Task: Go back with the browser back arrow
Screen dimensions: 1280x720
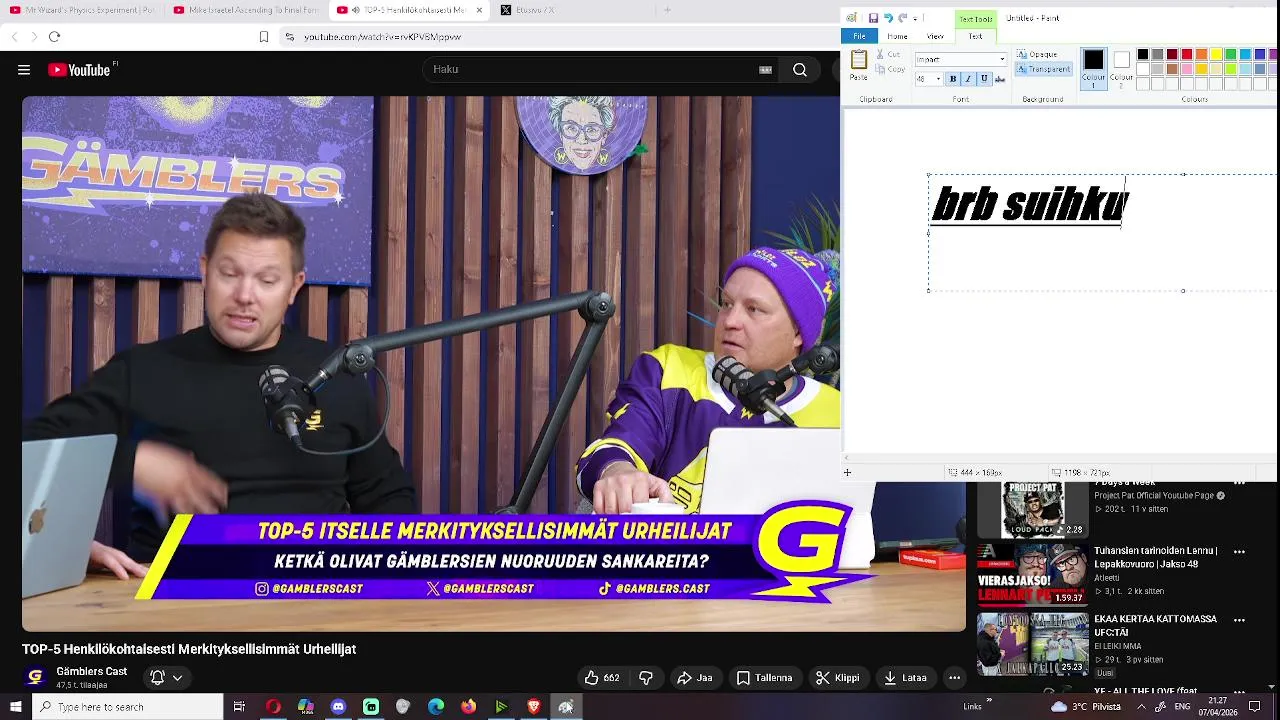Action: coord(14,37)
